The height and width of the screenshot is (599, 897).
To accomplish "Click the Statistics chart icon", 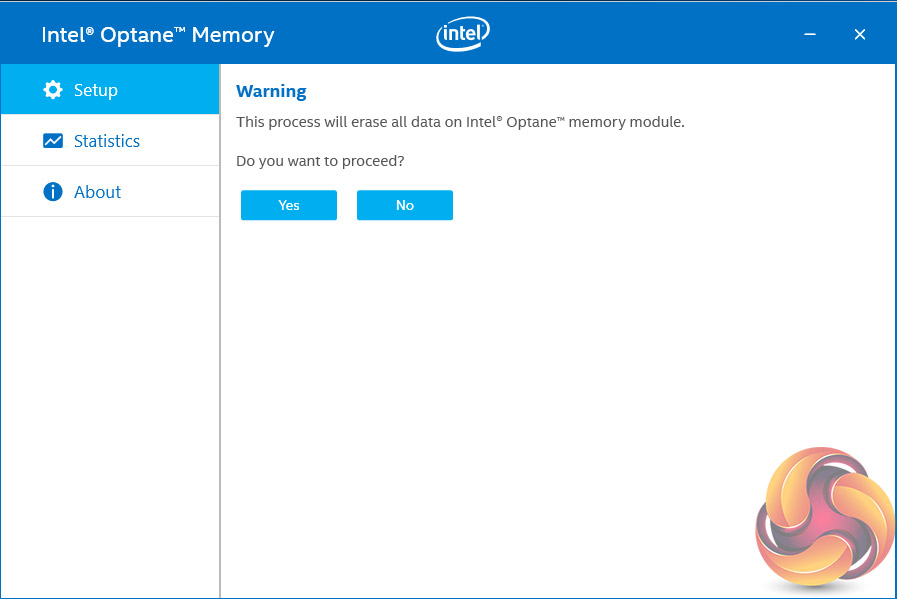I will coord(53,141).
